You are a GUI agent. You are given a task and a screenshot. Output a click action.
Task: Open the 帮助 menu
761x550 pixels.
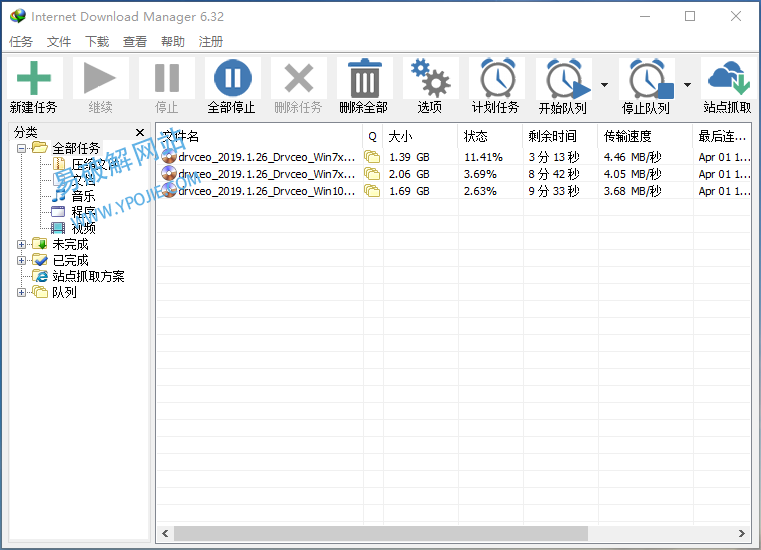coord(173,42)
